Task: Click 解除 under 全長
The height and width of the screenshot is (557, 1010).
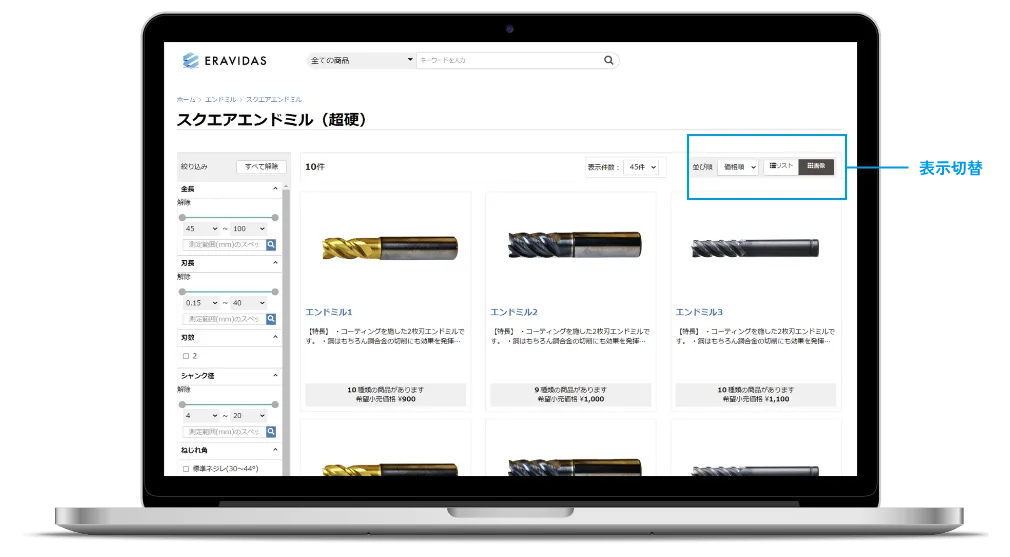Action: point(184,202)
